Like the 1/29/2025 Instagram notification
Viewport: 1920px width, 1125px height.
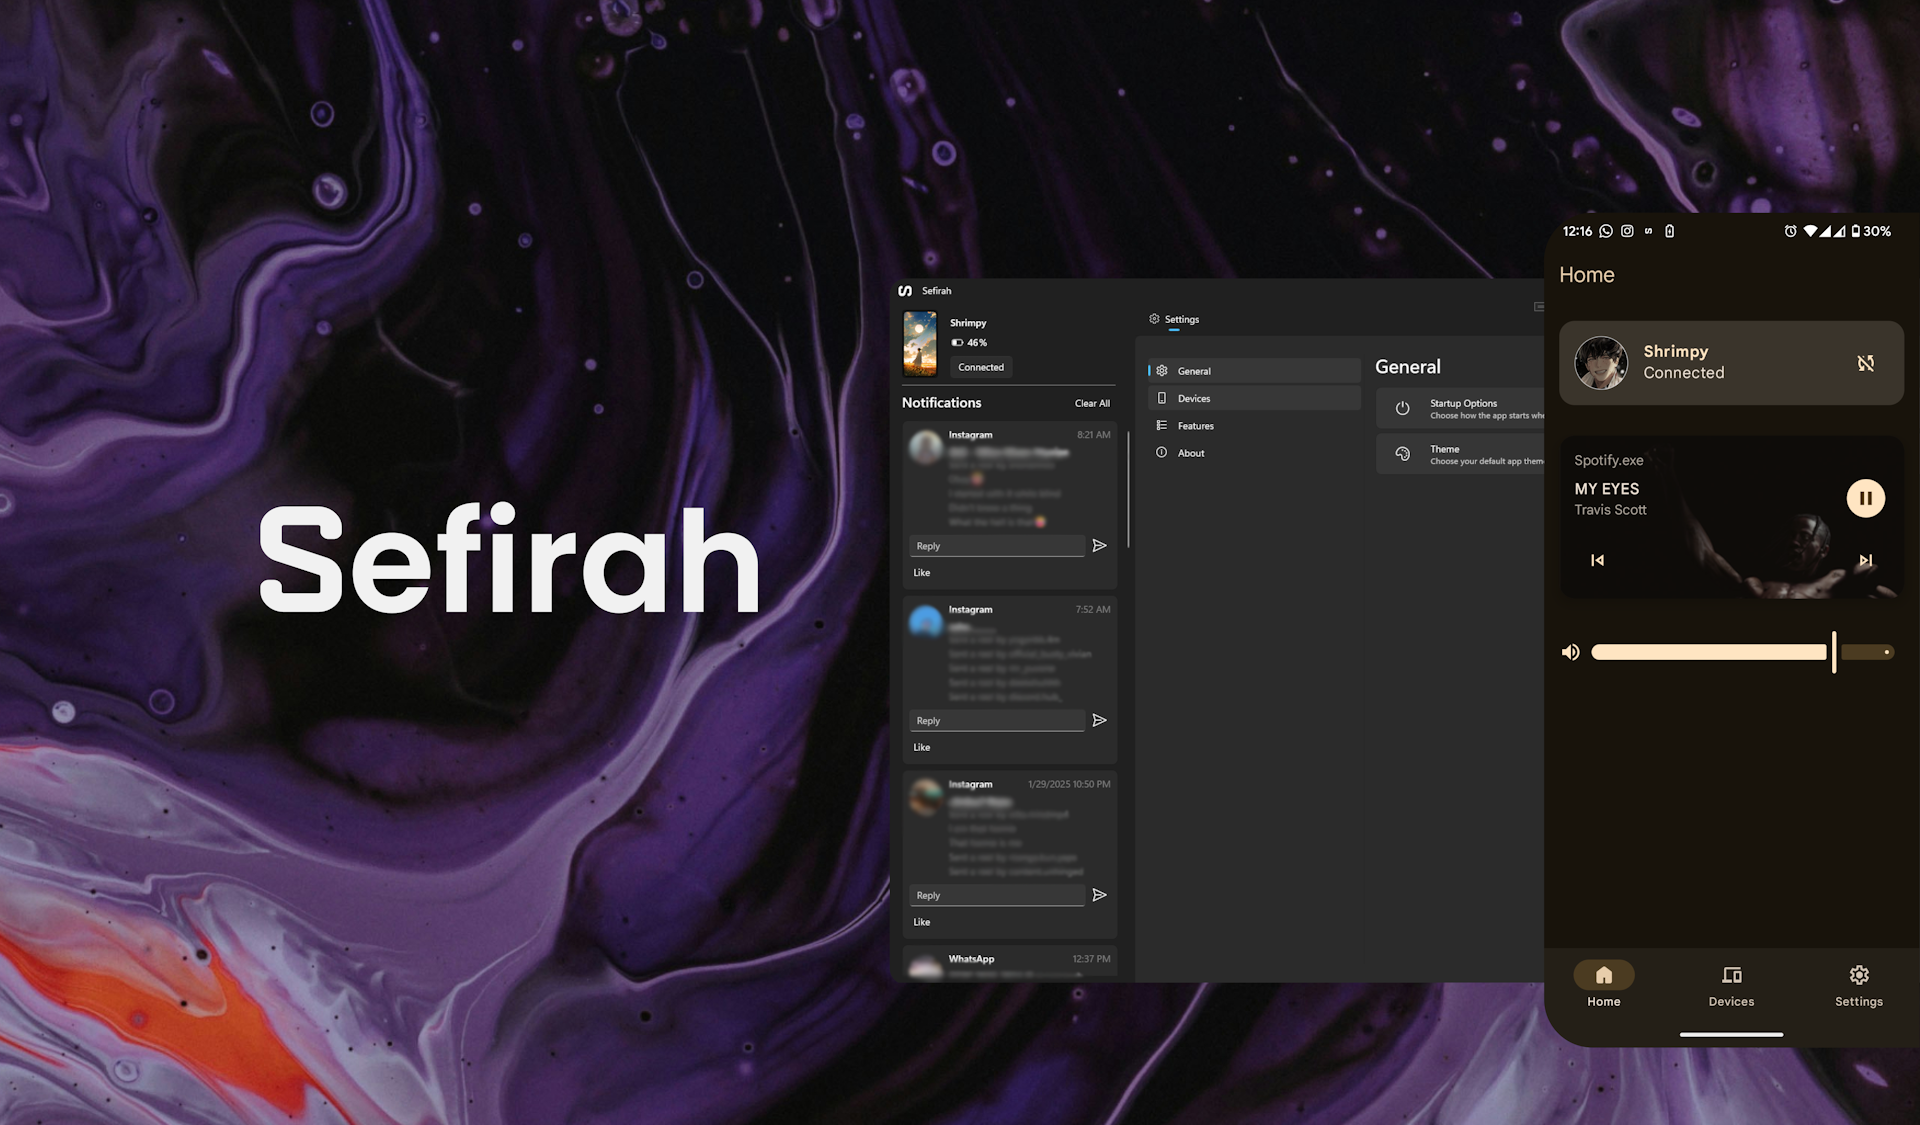[921, 922]
